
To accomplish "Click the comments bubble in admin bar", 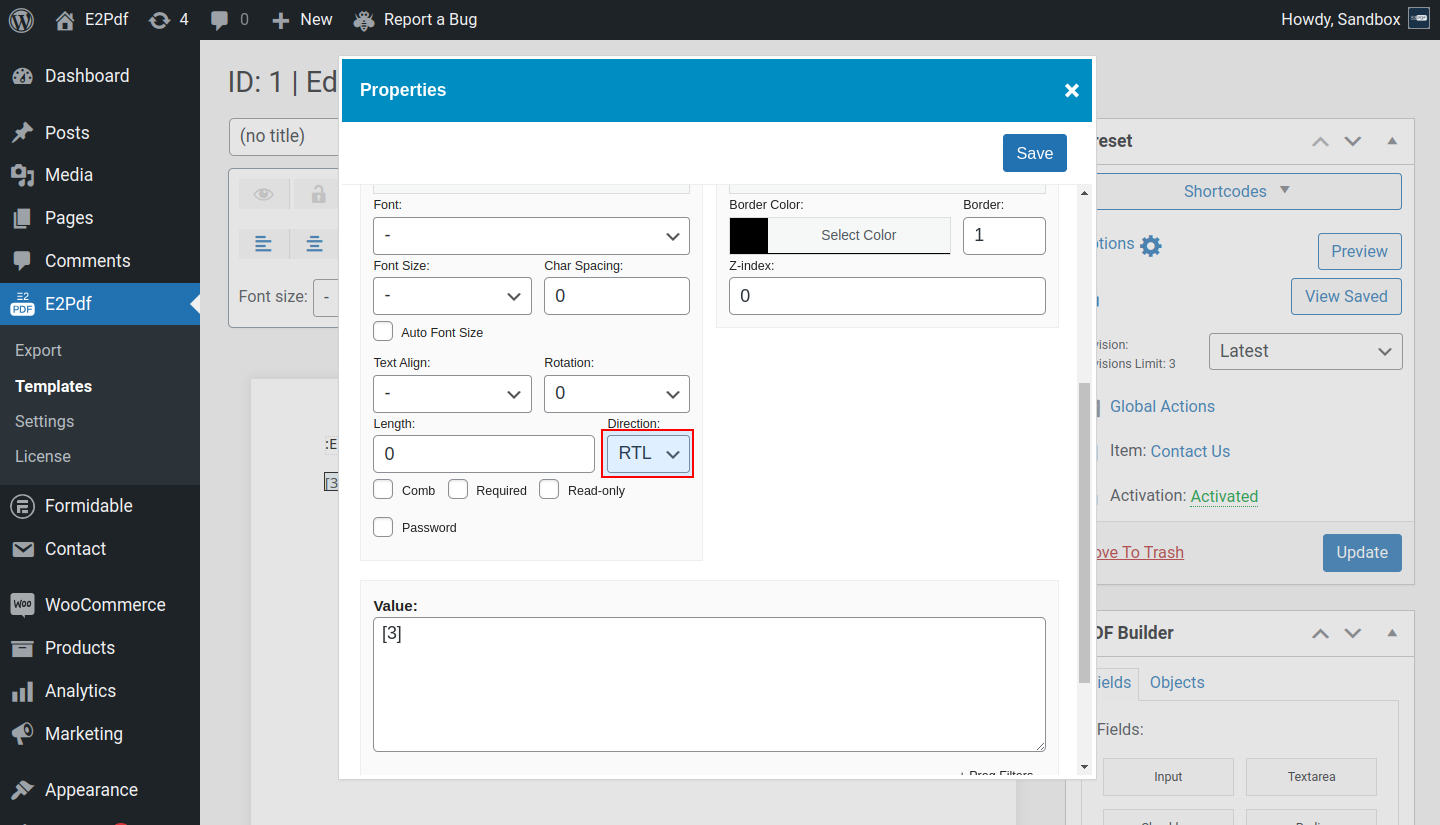I will [220, 19].
